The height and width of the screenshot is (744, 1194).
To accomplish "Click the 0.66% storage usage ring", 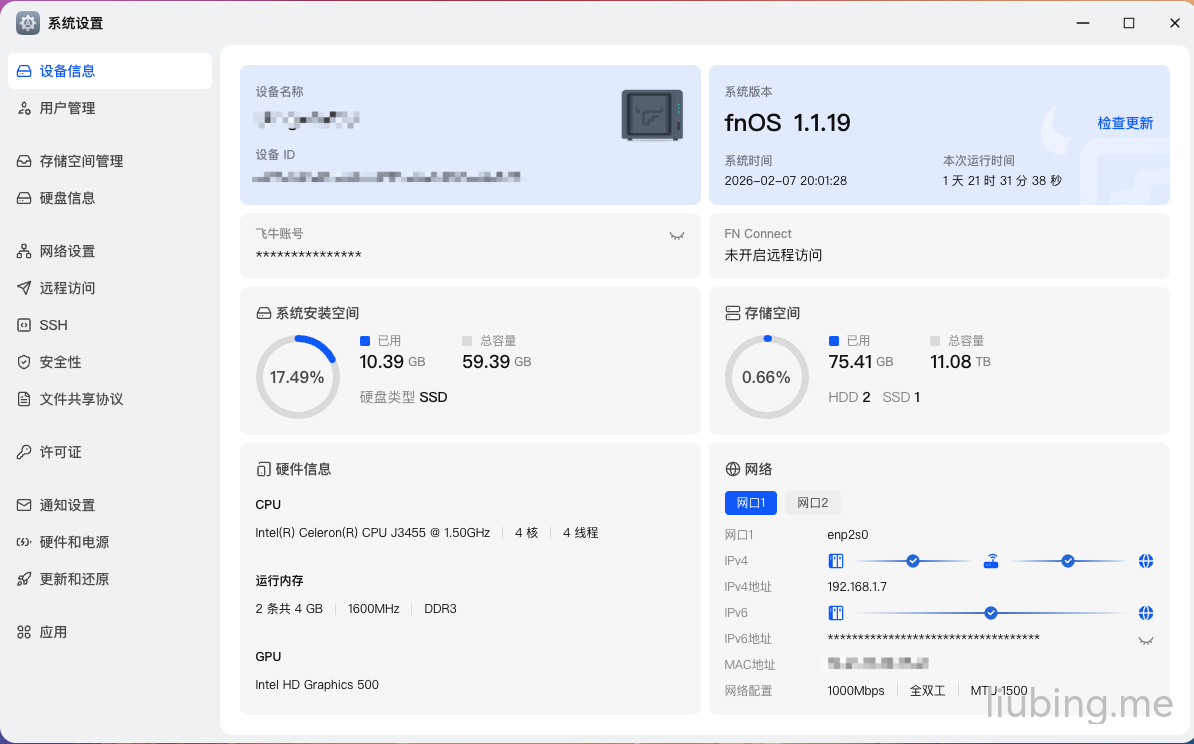I will coord(766,377).
